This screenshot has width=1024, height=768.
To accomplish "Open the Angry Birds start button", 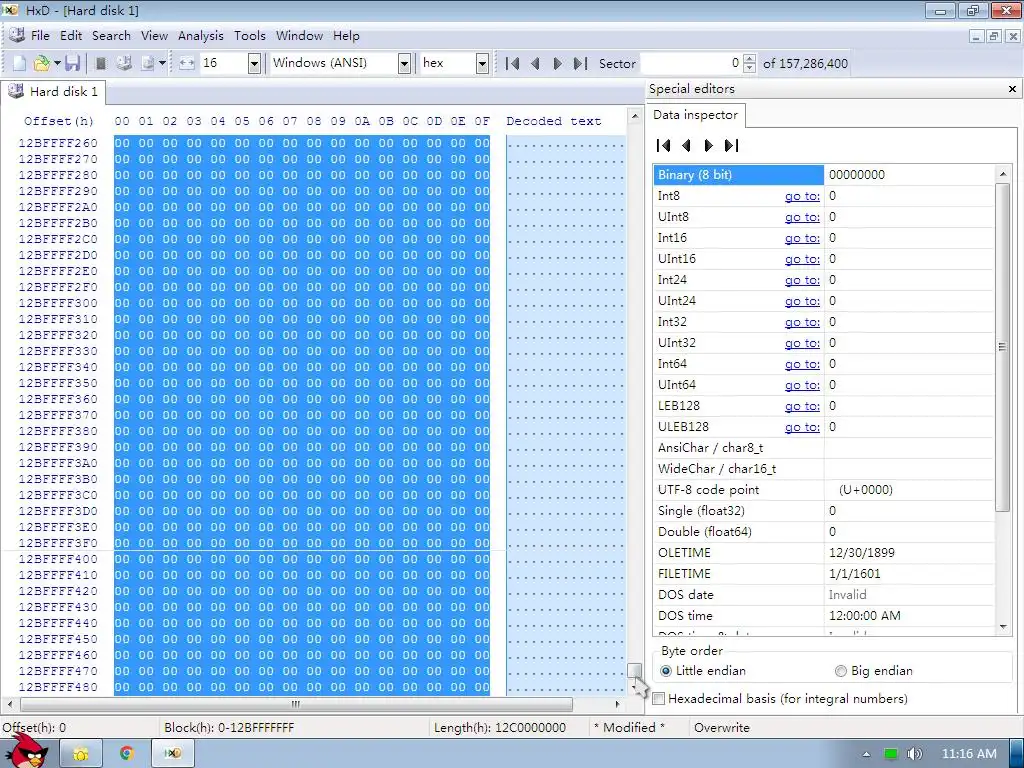I will pyautogui.click(x=27, y=751).
